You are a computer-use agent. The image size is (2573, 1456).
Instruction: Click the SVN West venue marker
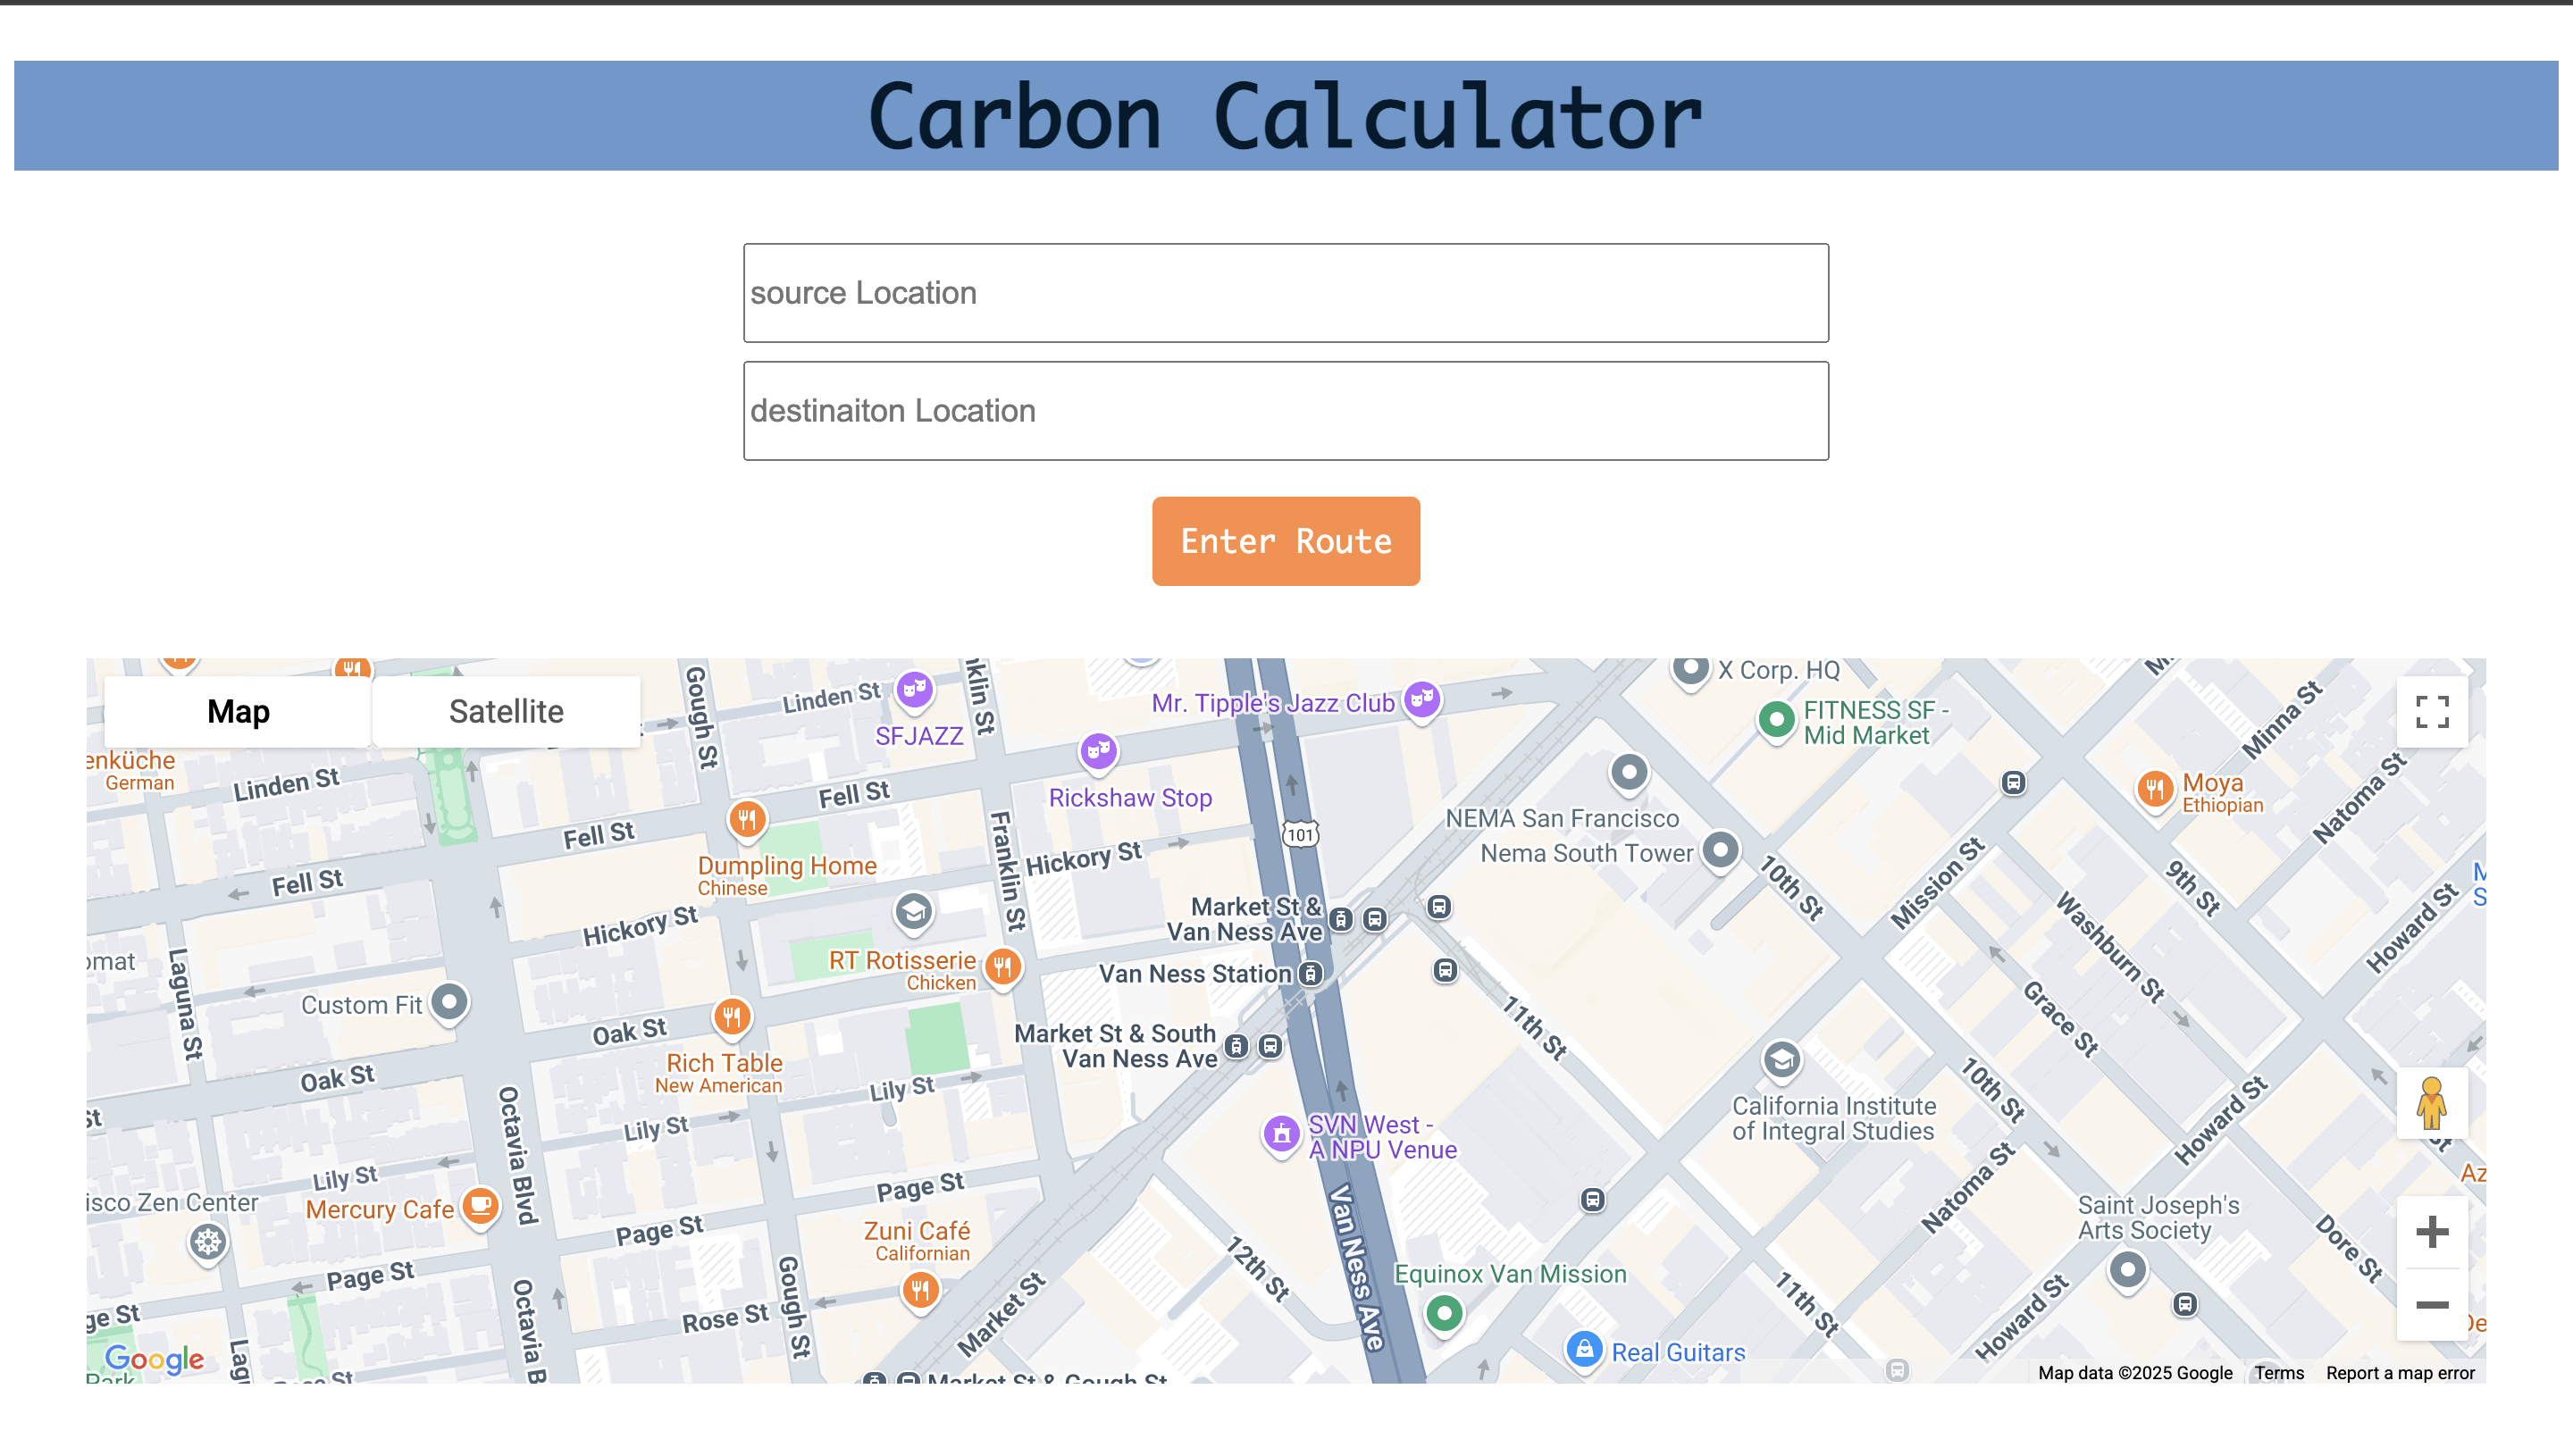[1281, 1135]
